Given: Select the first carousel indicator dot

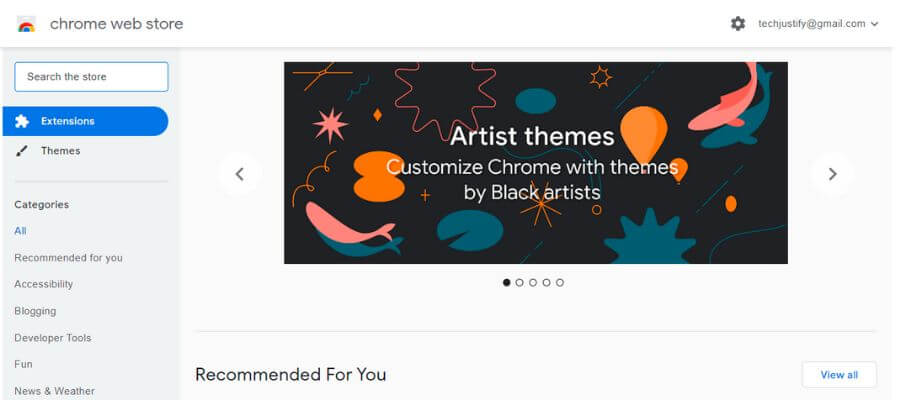Looking at the screenshot, I should pyautogui.click(x=506, y=283).
